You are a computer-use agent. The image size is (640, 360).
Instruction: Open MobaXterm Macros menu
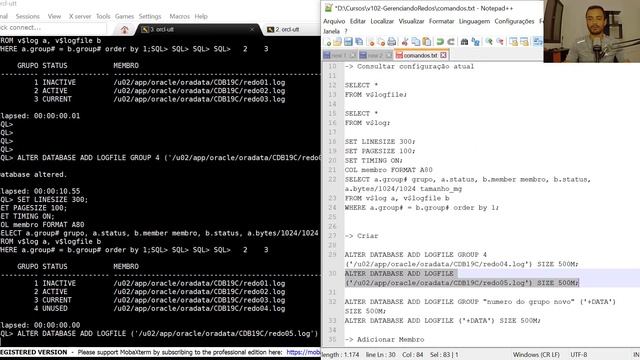click(180, 16)
